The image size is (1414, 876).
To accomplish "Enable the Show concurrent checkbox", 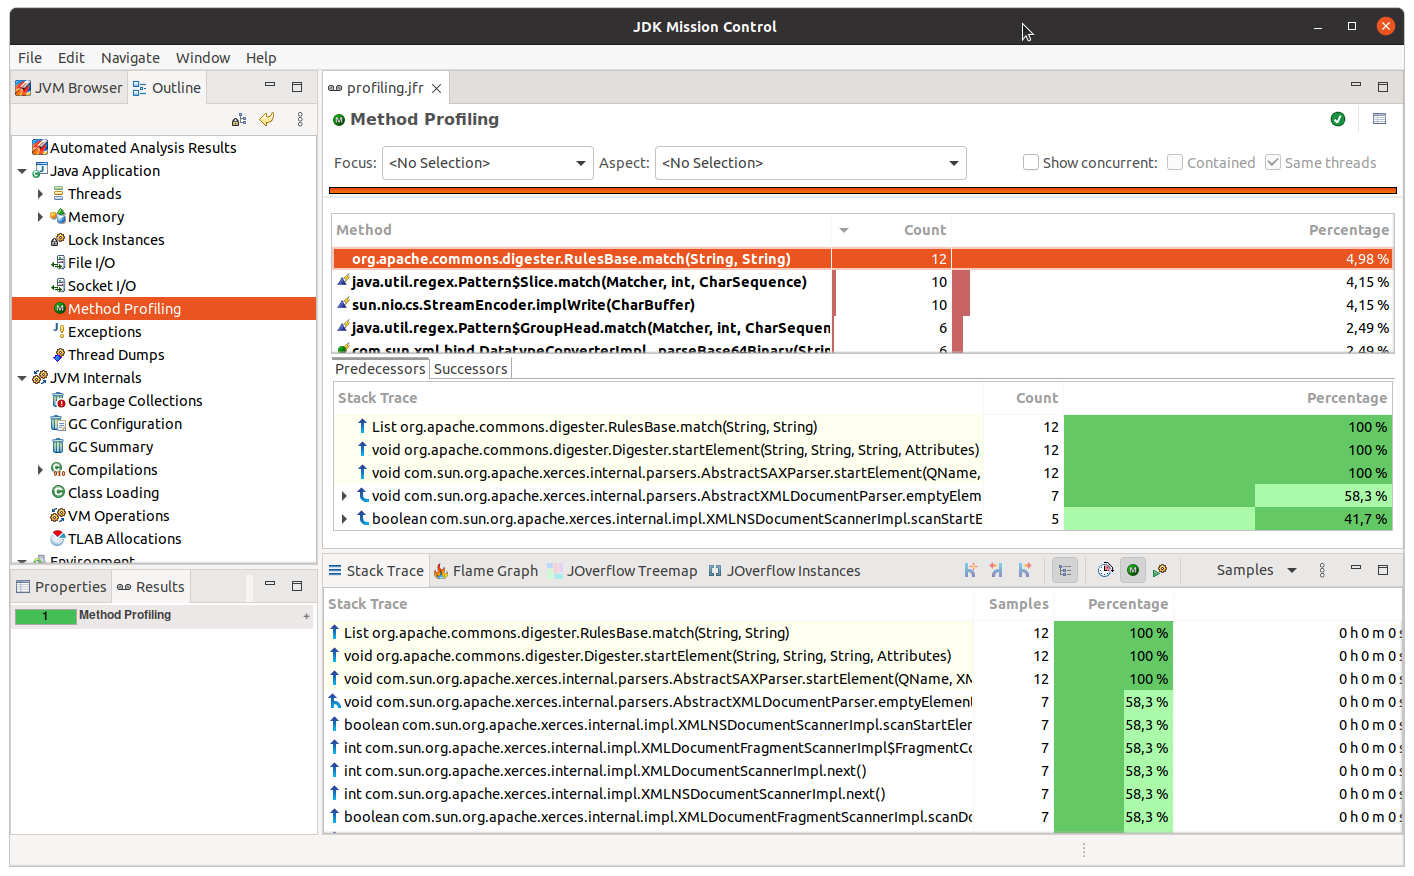I will 1031,162.
